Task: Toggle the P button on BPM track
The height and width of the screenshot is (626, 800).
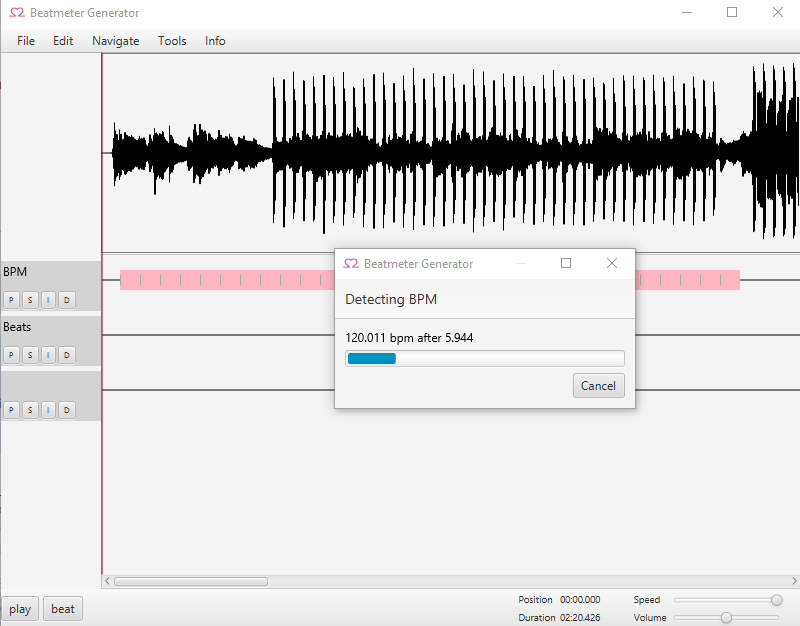Action: pos(12,300)
